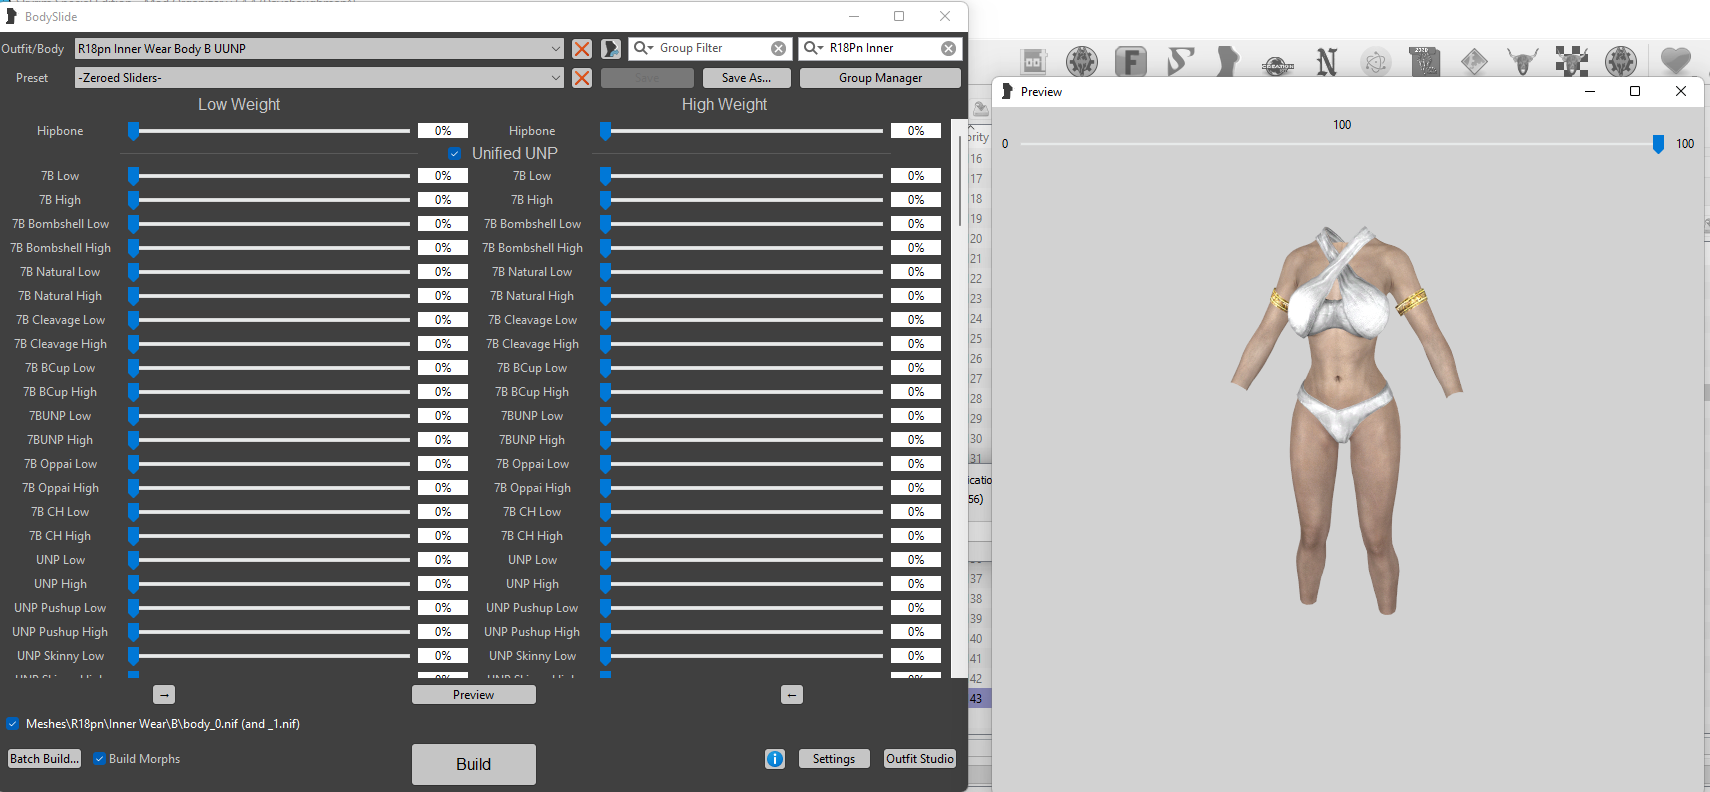Image resolution: width=1710 pixels, height=792 pixels.
Task: Click the right-arrow button below Low Weight sliders
Action: coord(165,695)
